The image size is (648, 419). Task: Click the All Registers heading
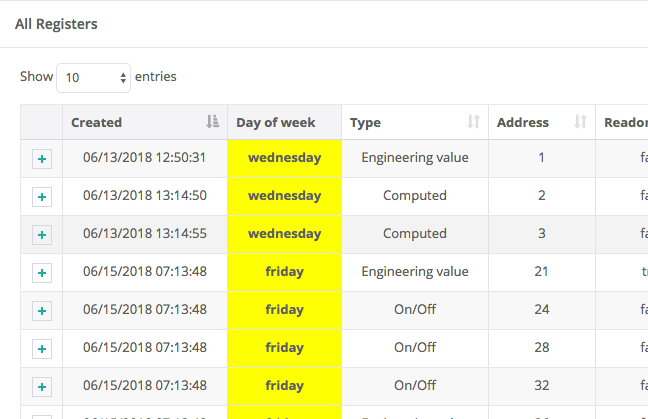tap(56, 24)
